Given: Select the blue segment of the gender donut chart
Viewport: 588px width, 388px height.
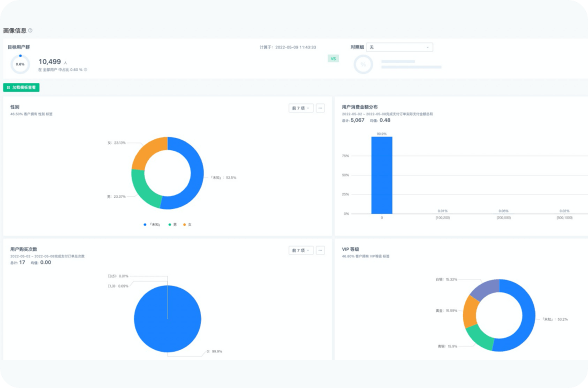Looking at the screenshot, I should pyautogui.click(x=196, y=176).
